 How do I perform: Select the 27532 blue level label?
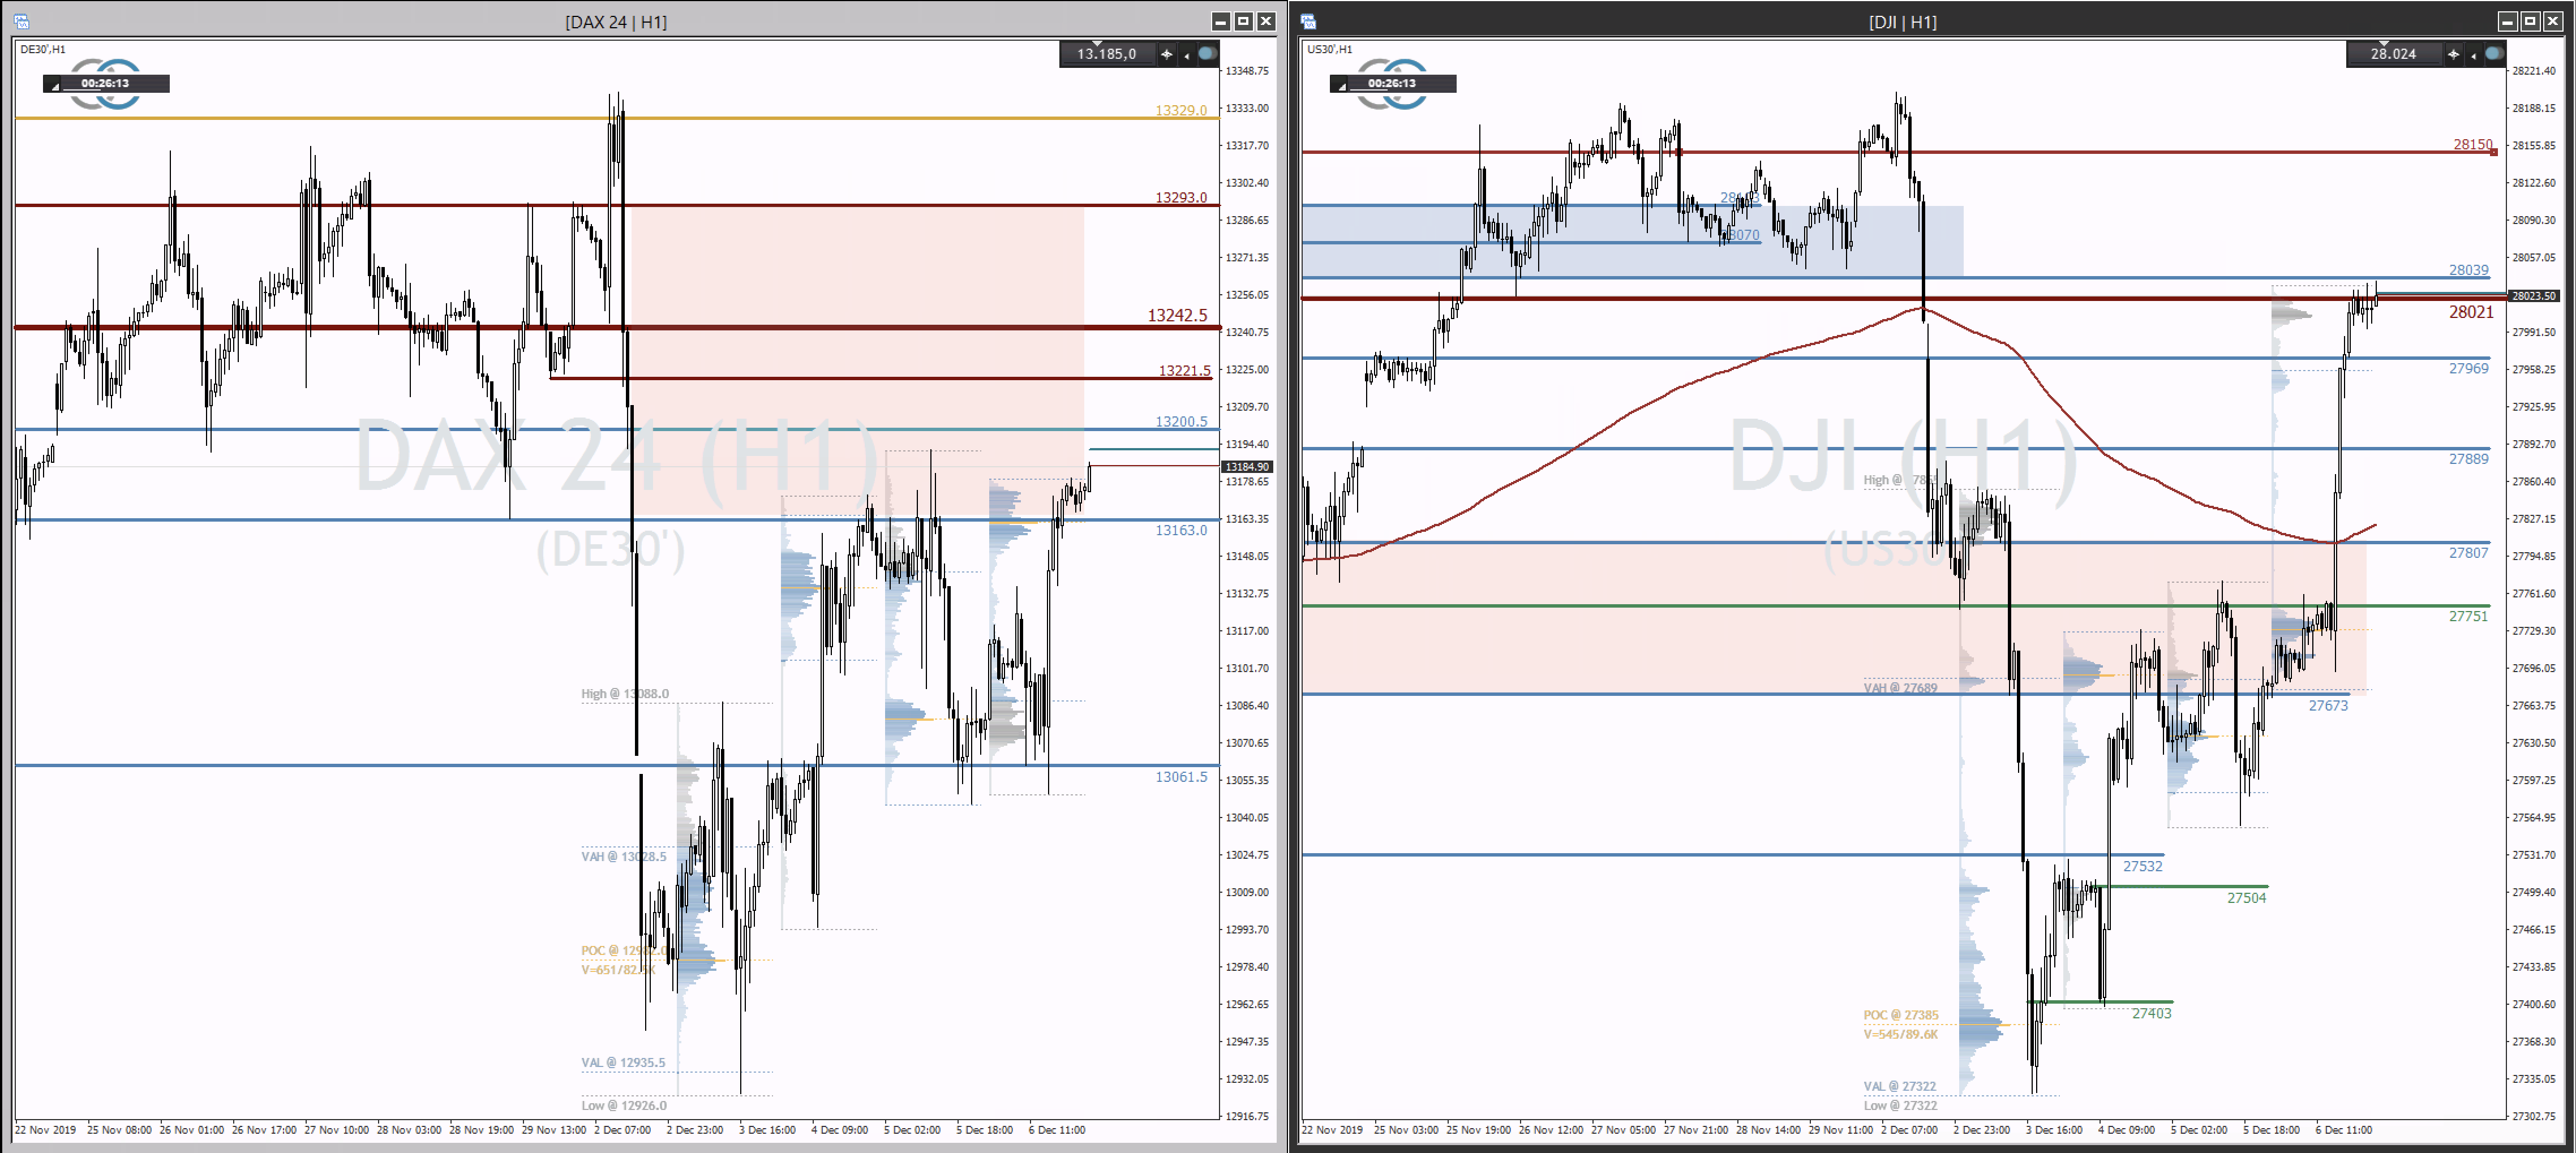2142,866
